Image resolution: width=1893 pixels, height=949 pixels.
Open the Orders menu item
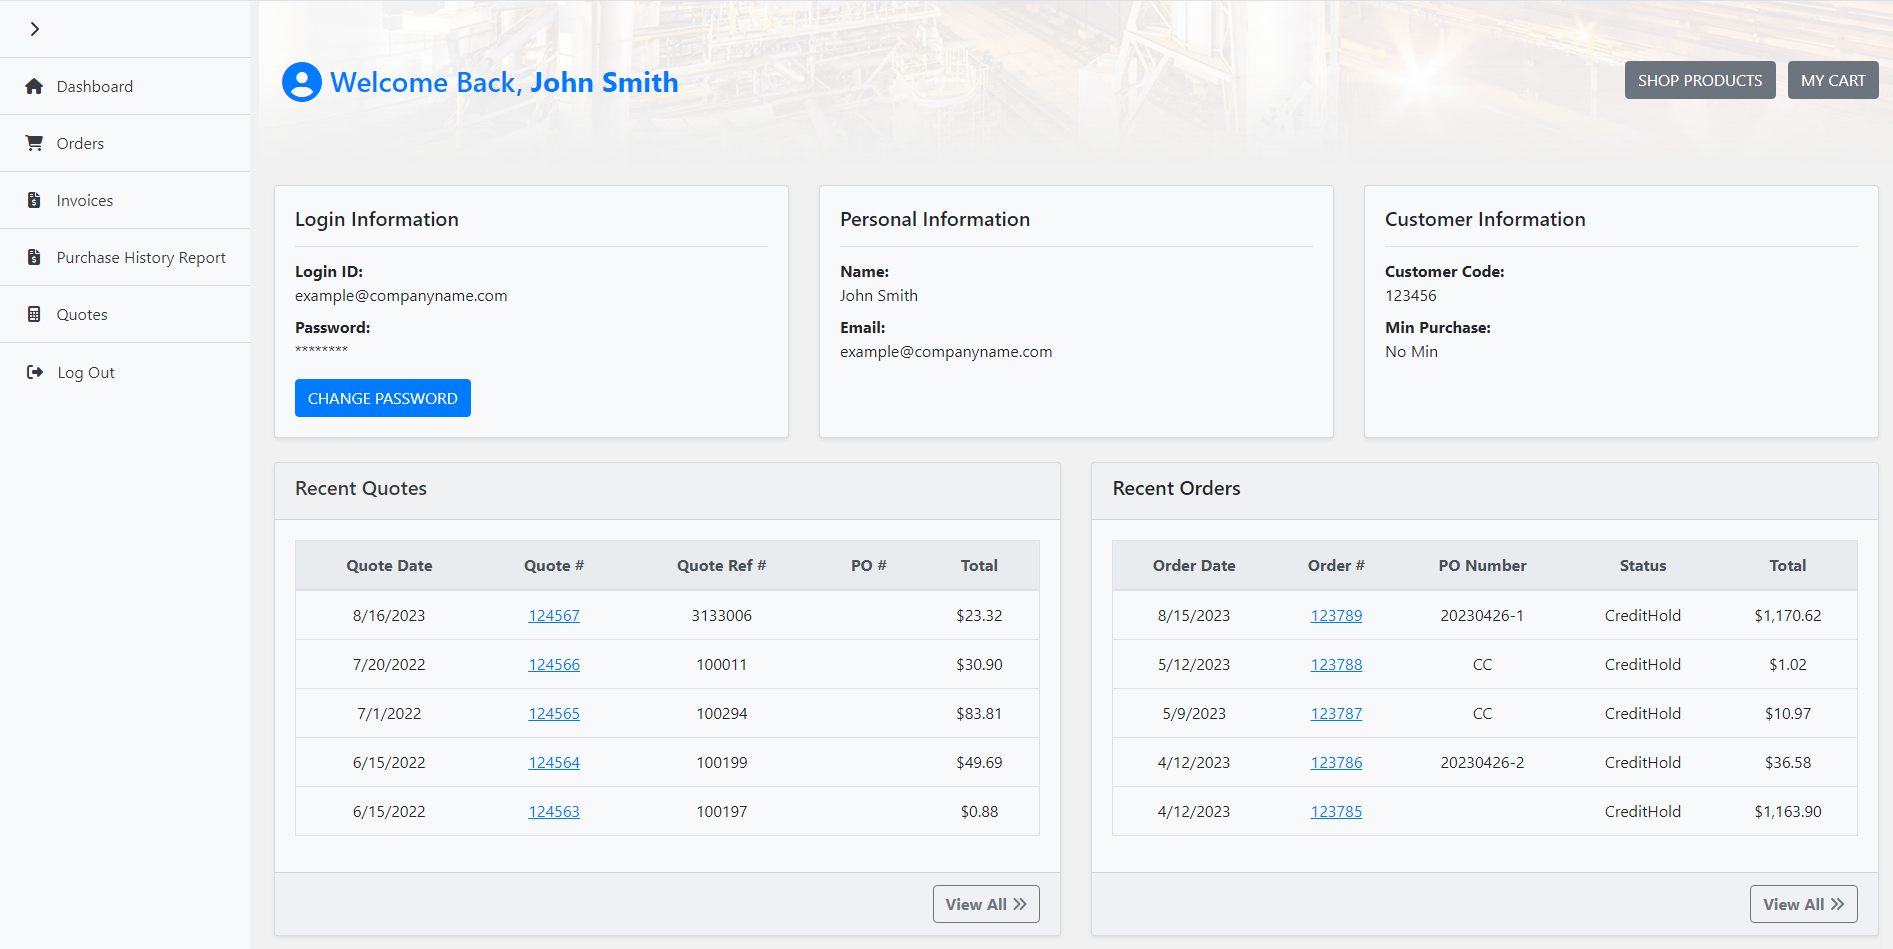click(x=80, y=143)
